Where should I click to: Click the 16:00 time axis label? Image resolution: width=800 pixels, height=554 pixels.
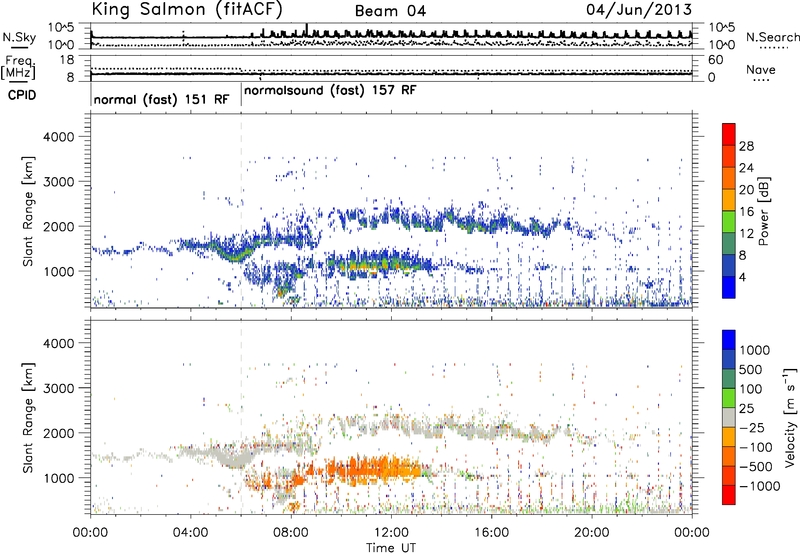point(491,533)
